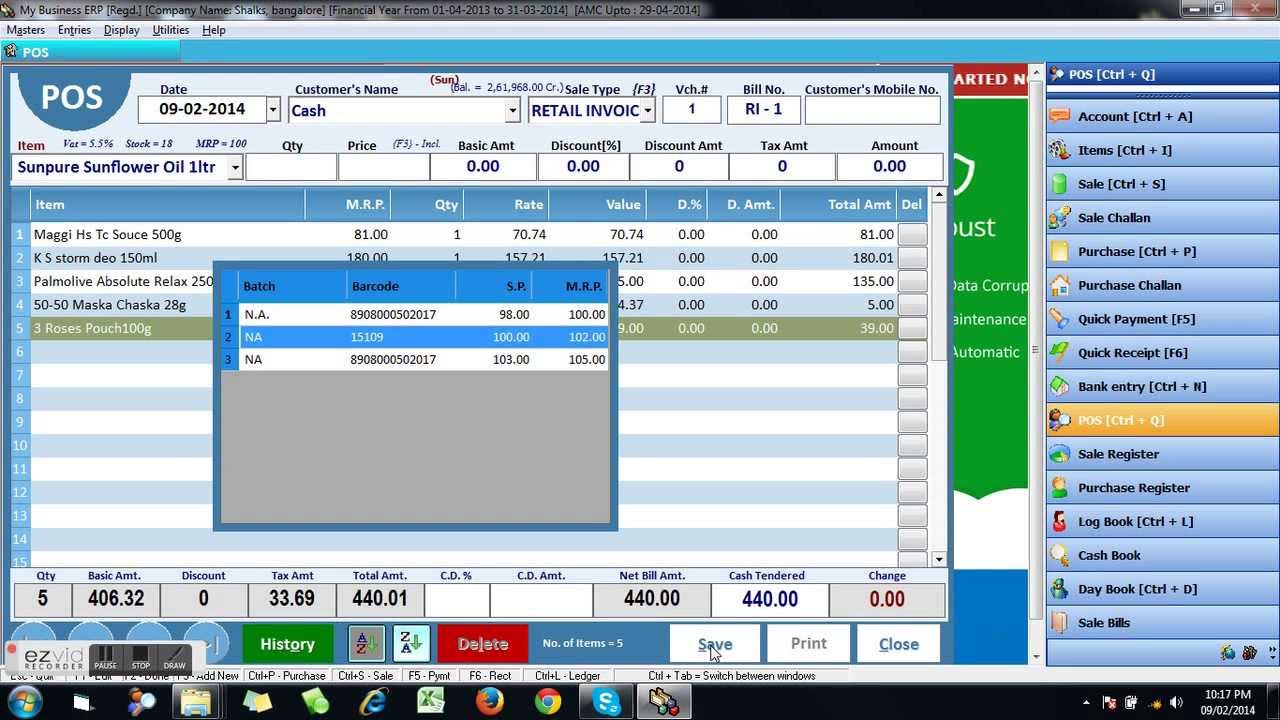Stop the ezvid recording

coord(140,657)
